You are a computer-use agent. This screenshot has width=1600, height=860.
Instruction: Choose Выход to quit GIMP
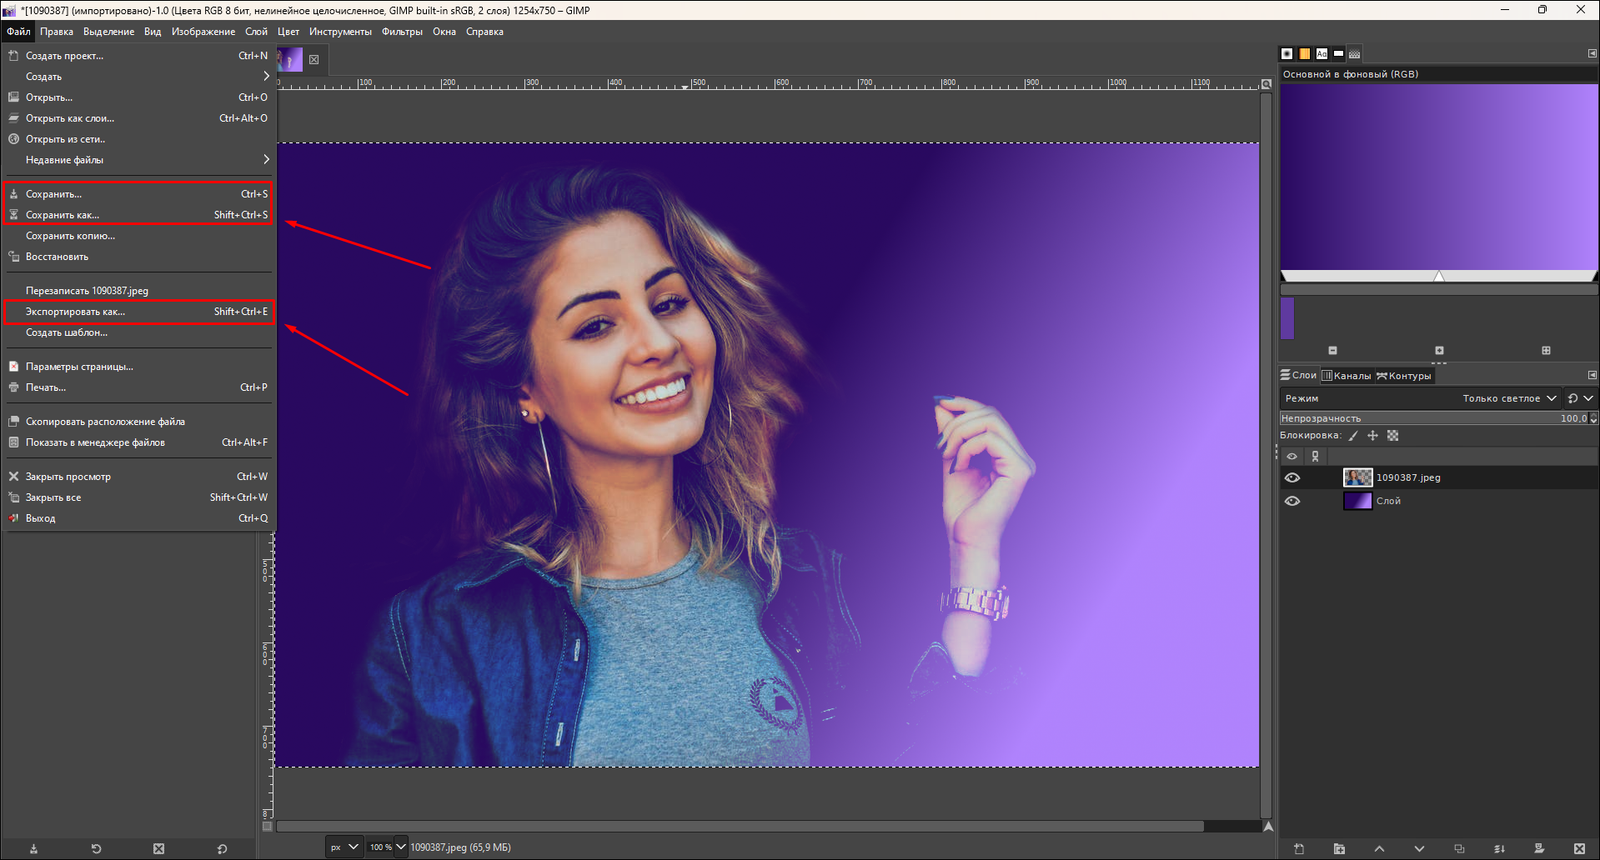coord(139,519)
